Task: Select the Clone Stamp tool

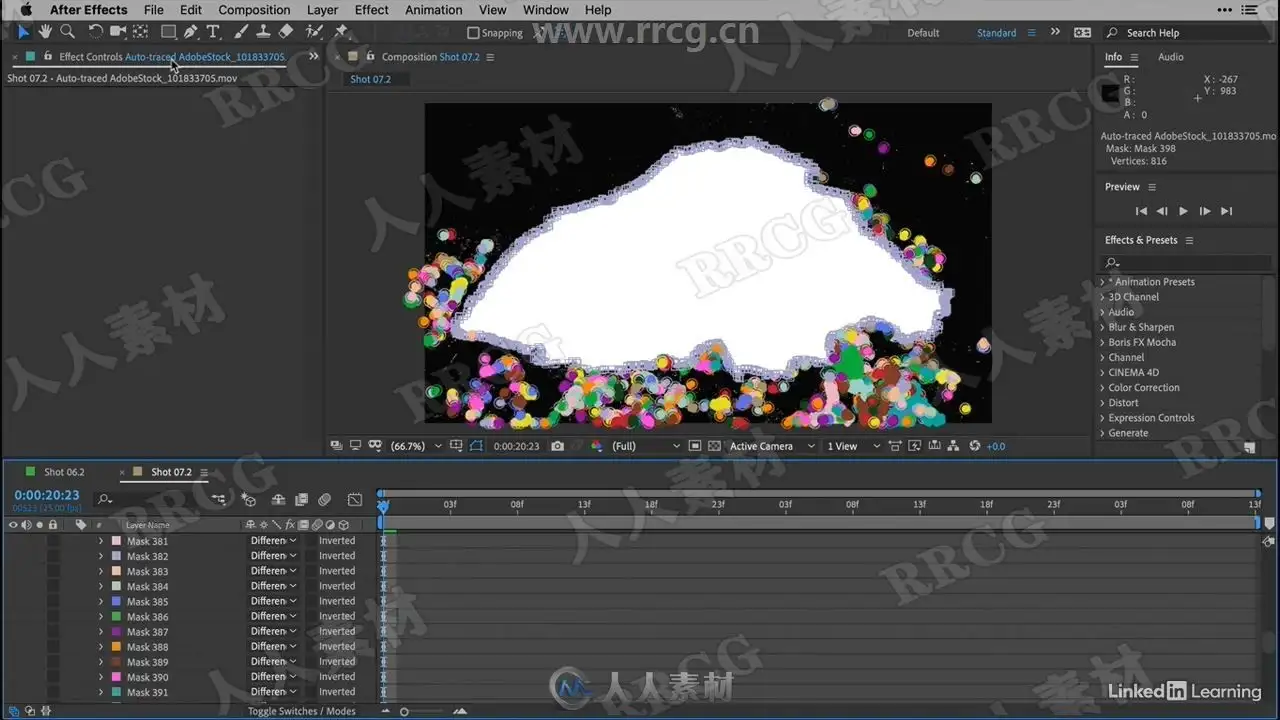Action: (x=263, y=32)
